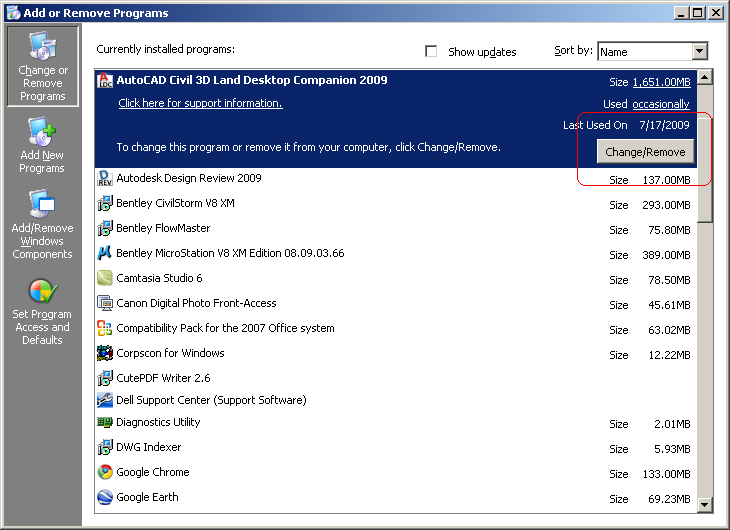
Task: Select CutePDF Writer 2.6 in the list
Action: tap(163, 378)
